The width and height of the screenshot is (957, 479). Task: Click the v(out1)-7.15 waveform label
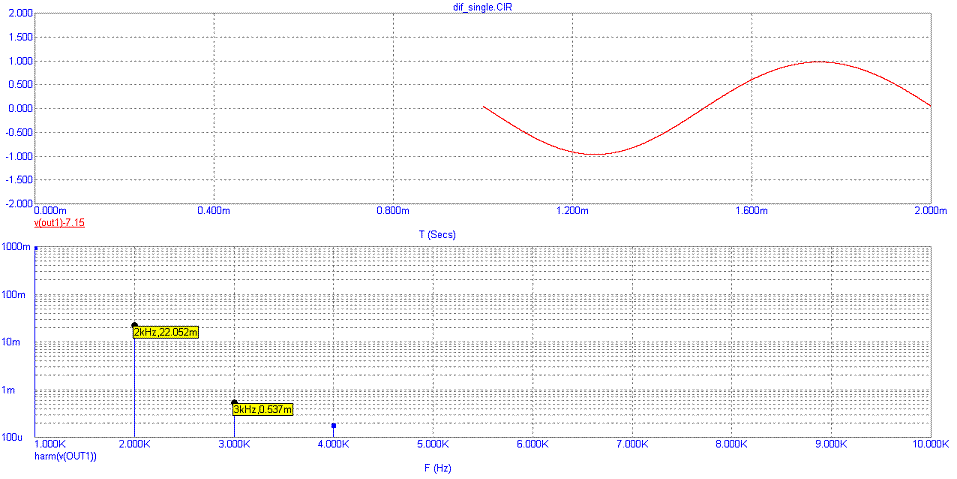59,223
